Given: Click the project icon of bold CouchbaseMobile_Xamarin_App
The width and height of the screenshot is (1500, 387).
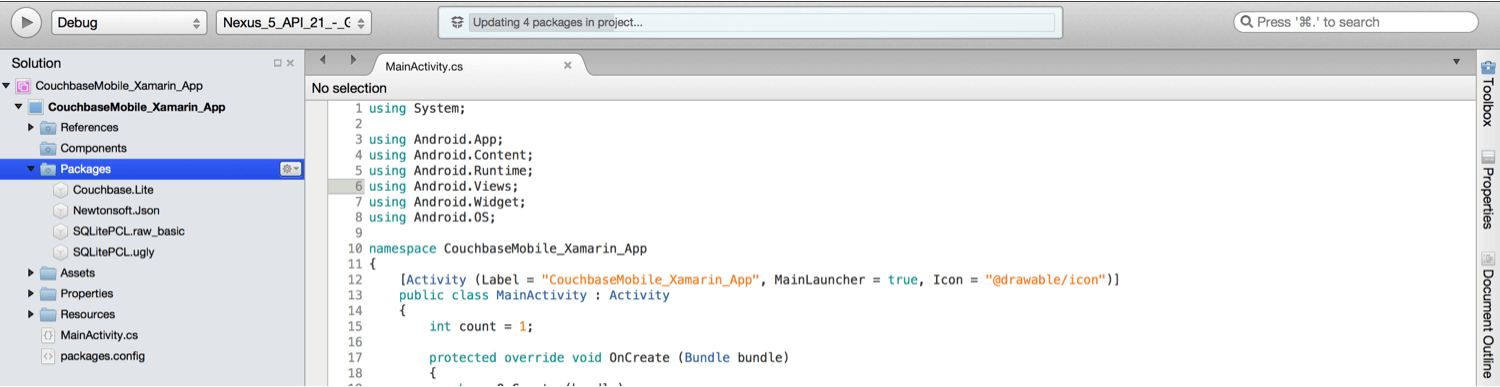Looking at the screenshot, I should tap(36, 107).
